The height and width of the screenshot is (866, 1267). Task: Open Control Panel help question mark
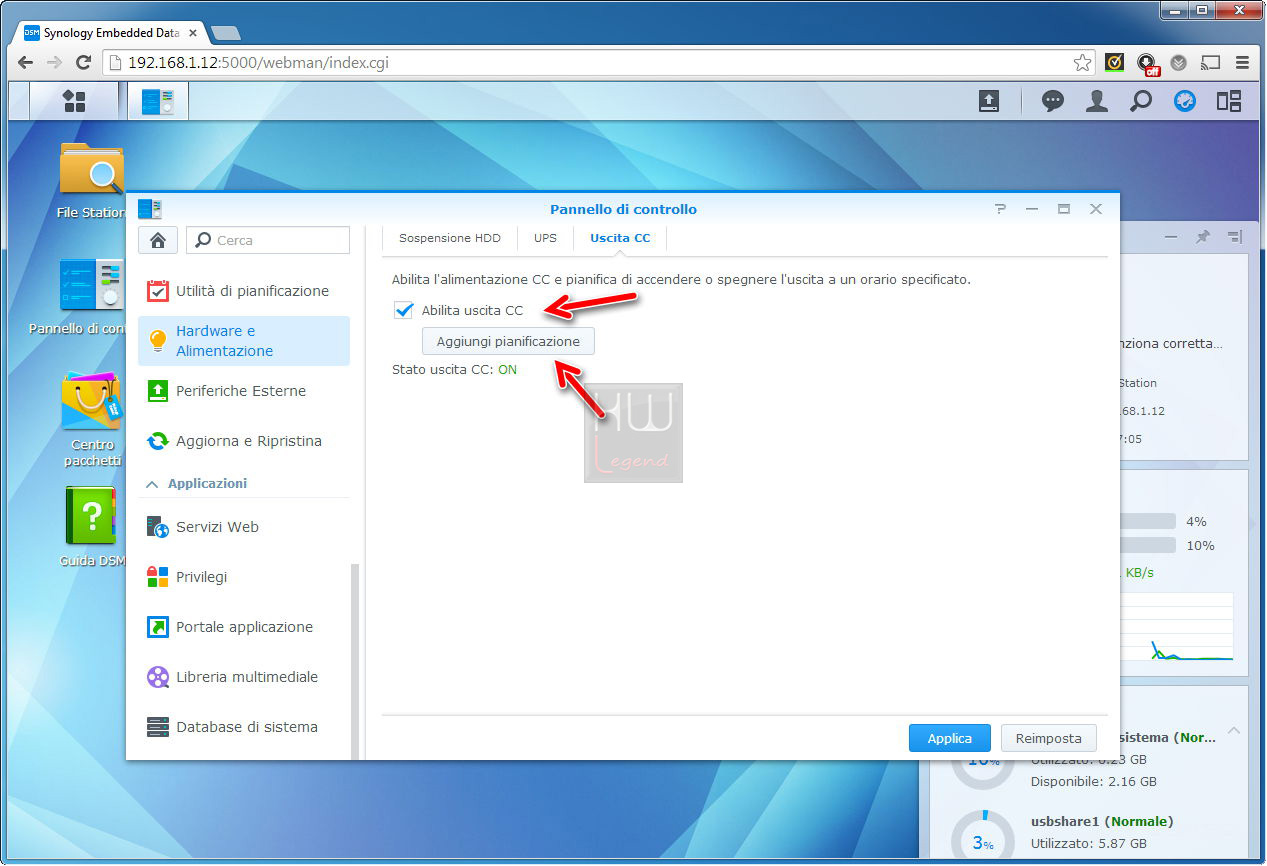1000,209
